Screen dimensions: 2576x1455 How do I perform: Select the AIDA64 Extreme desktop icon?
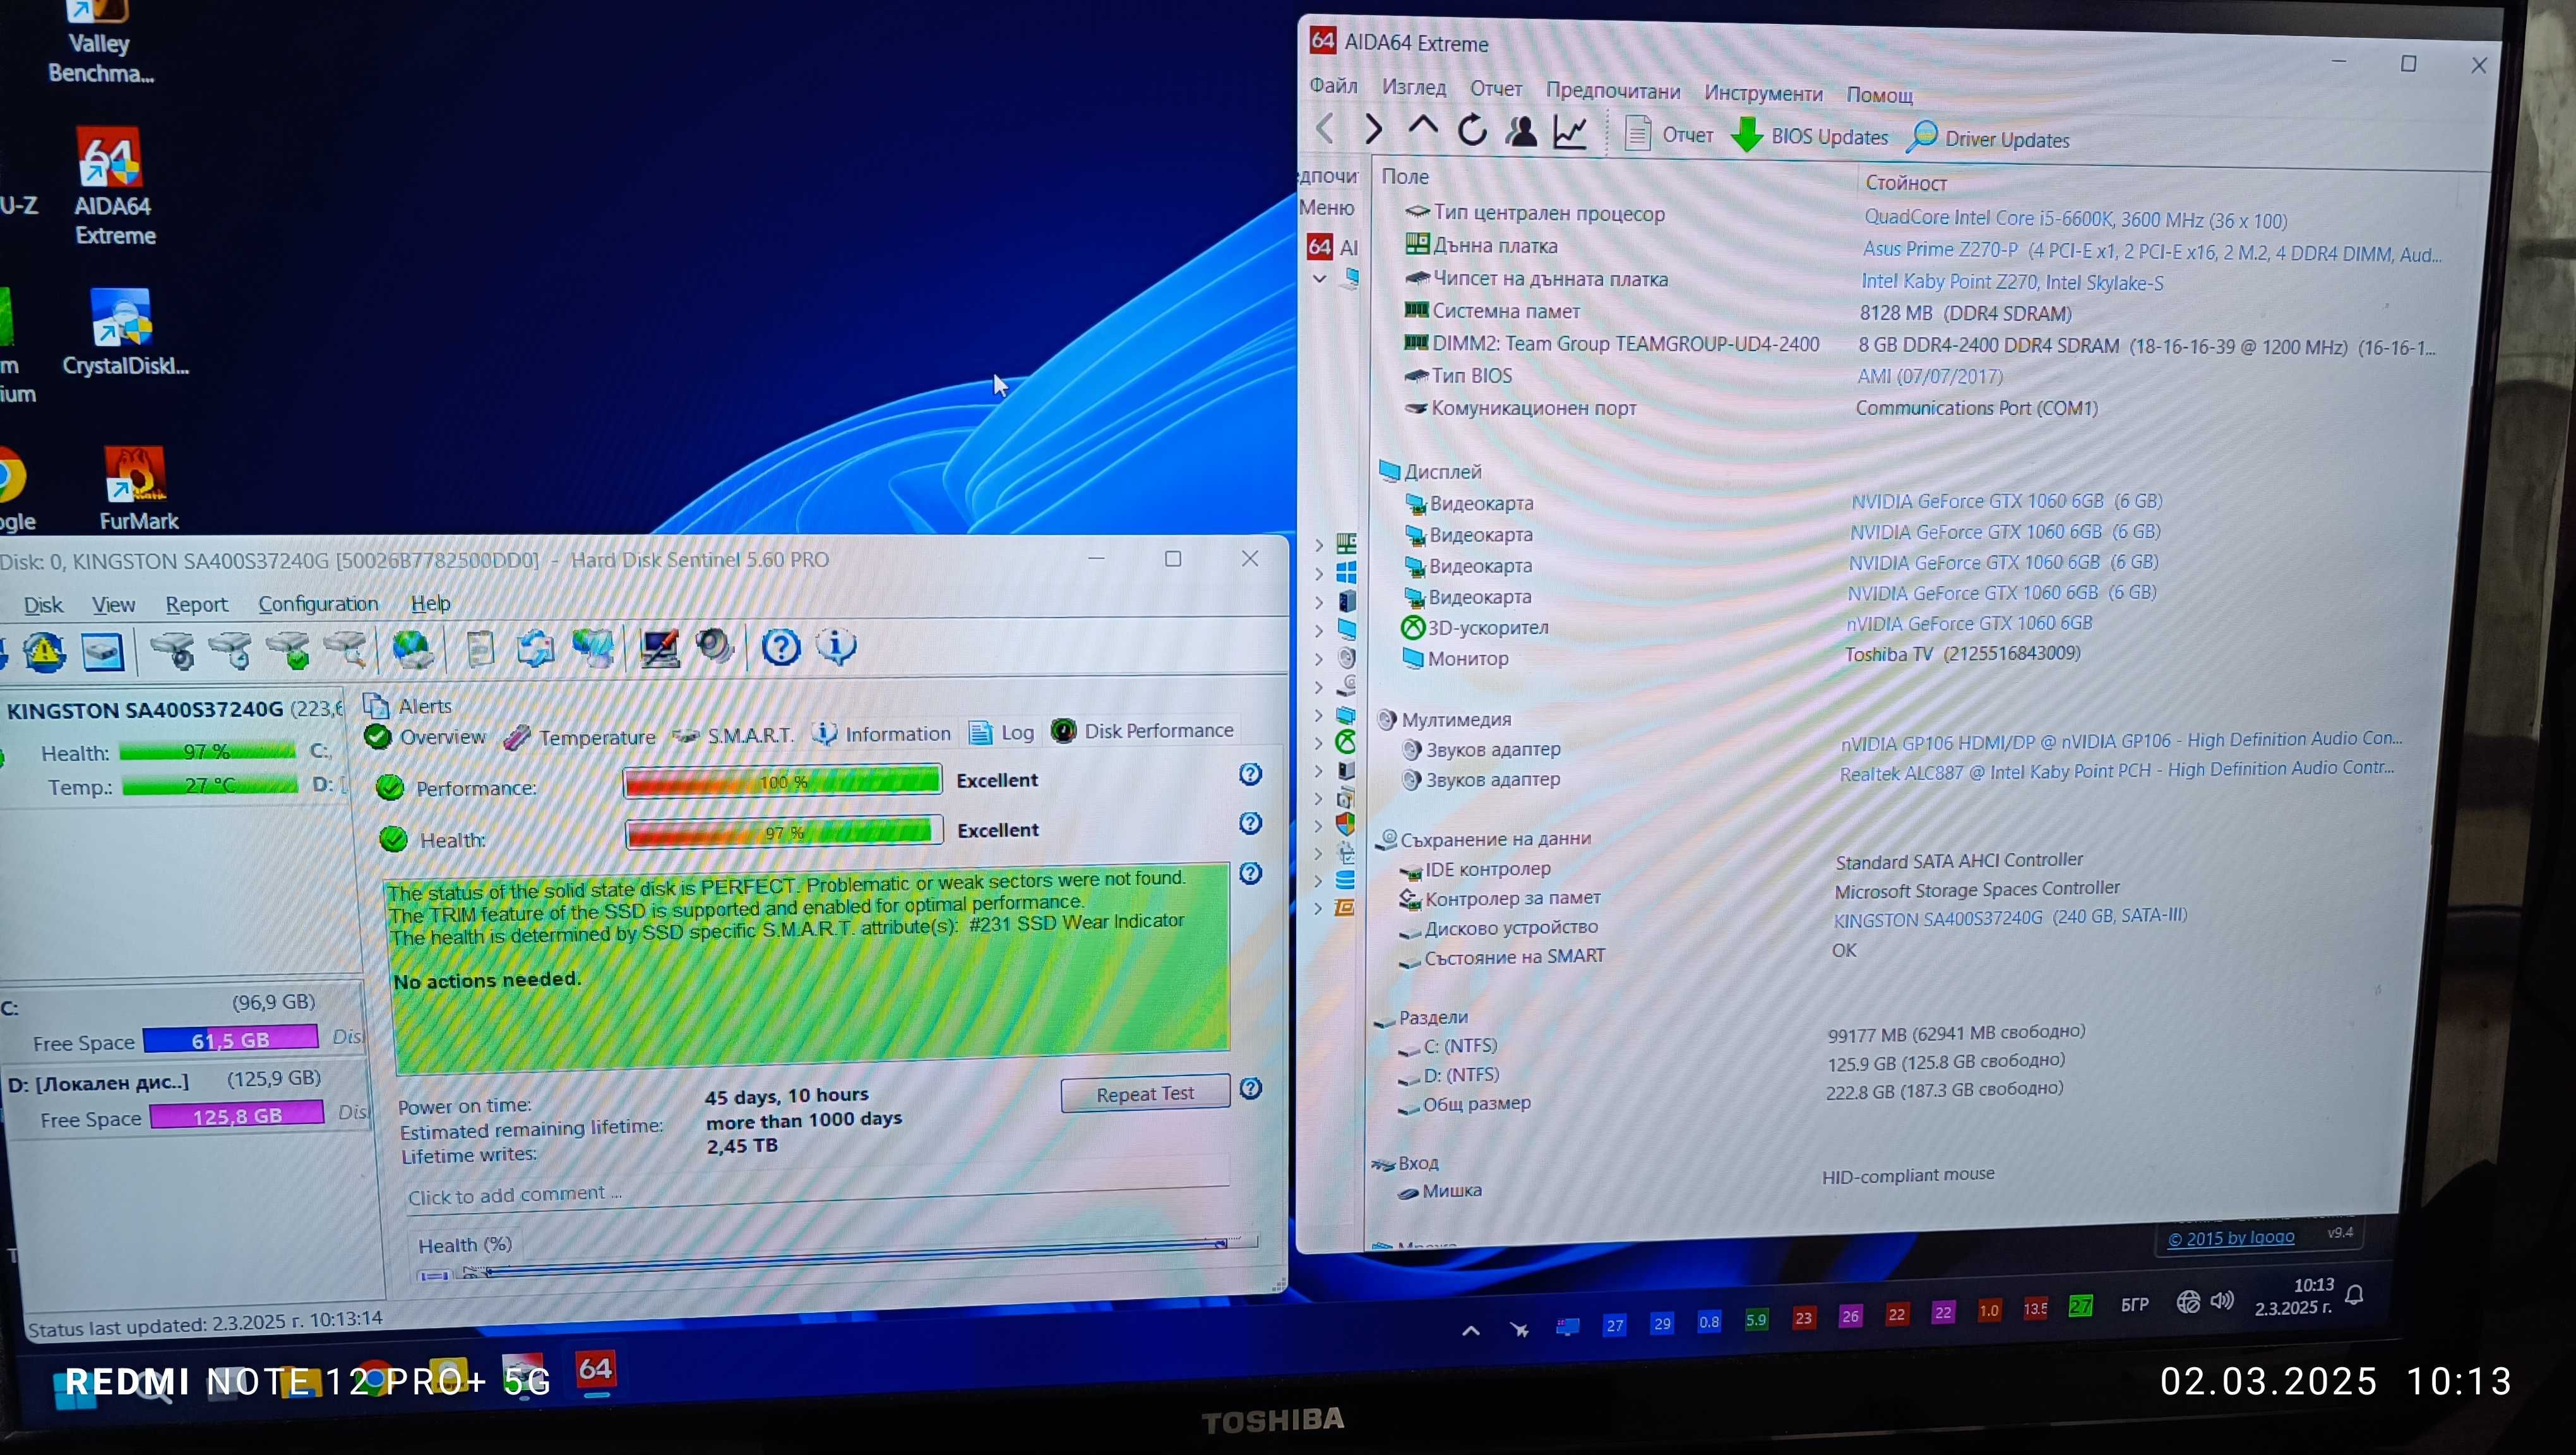point(113,187)
